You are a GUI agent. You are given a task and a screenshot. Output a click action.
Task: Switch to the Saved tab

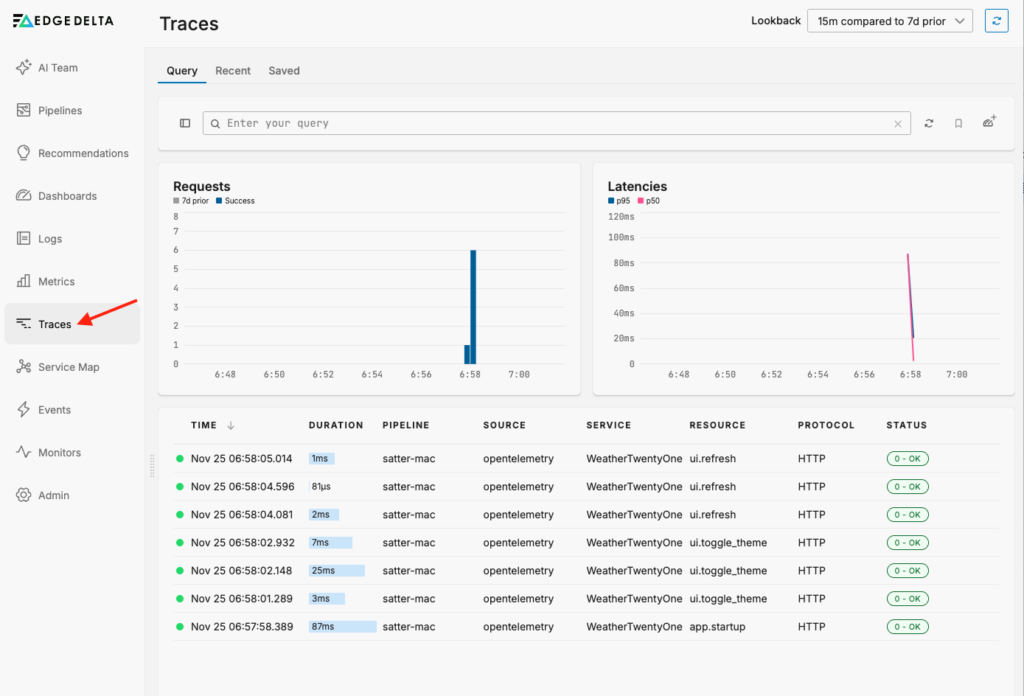(x=284, y=71)
